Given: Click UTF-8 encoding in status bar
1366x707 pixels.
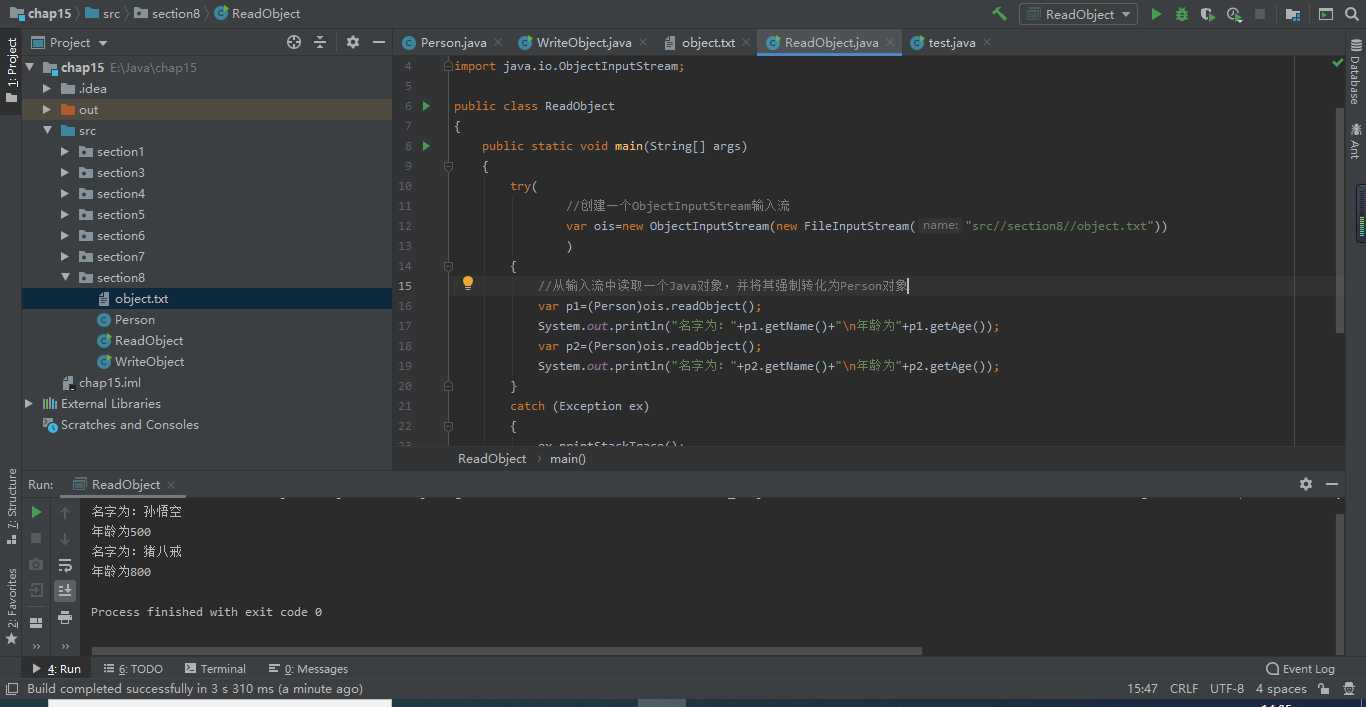Looking at the screenshot, I should (x=1227, y=689).
